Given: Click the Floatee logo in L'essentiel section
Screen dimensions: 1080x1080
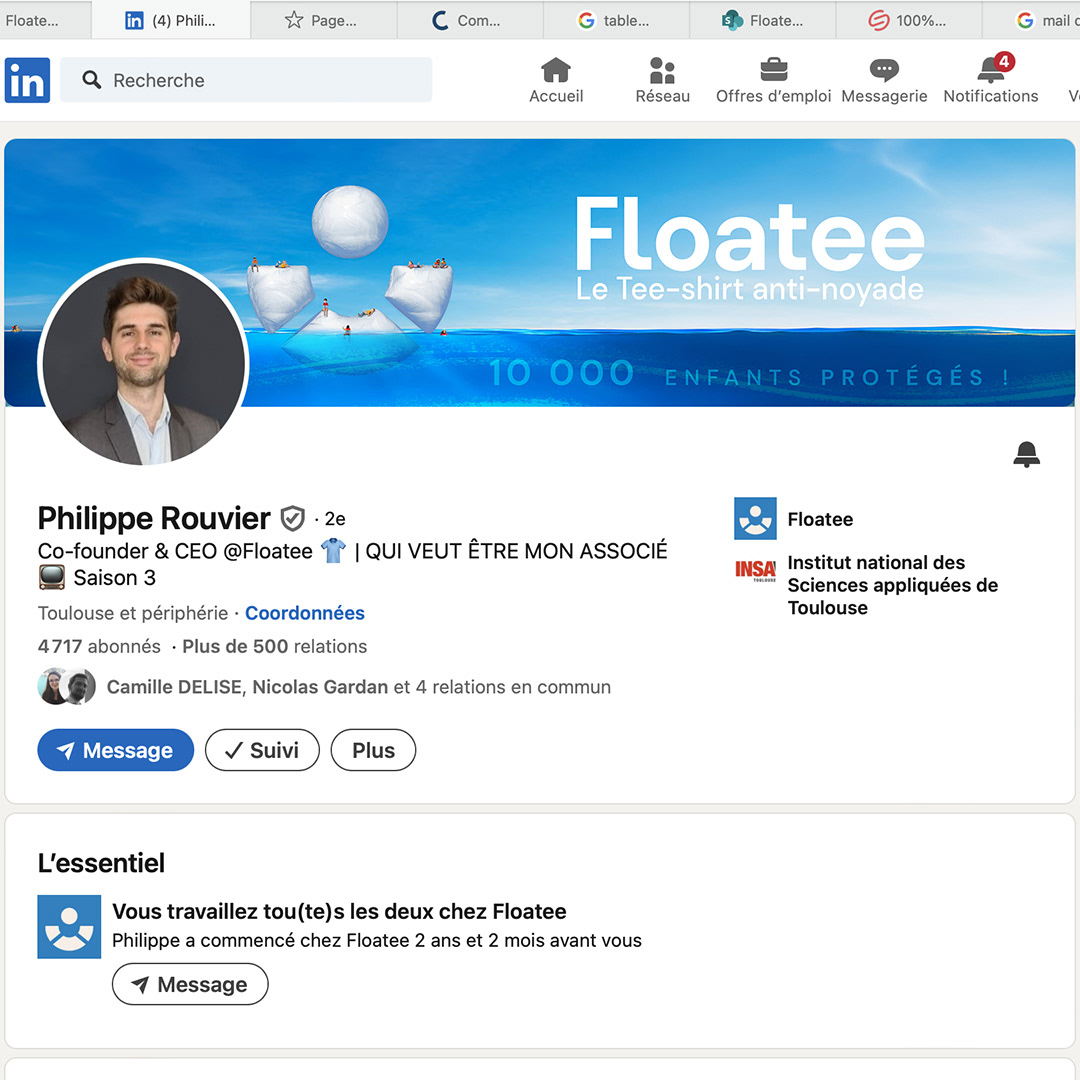Looking at the screenshot, I should pyautogui.click(x=69, y=926).
